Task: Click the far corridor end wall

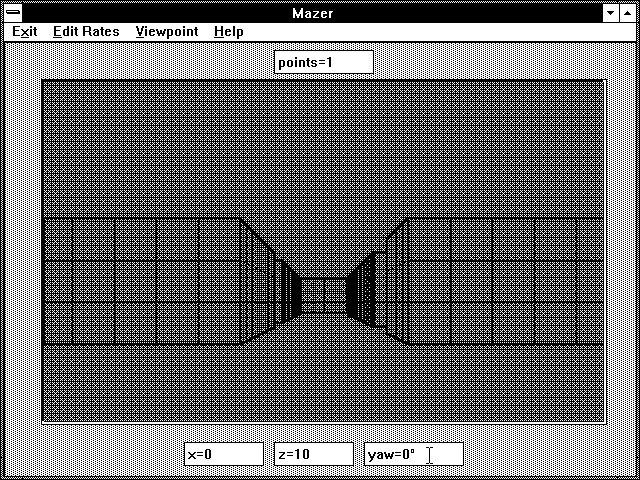Action: (x=324, y=296)
